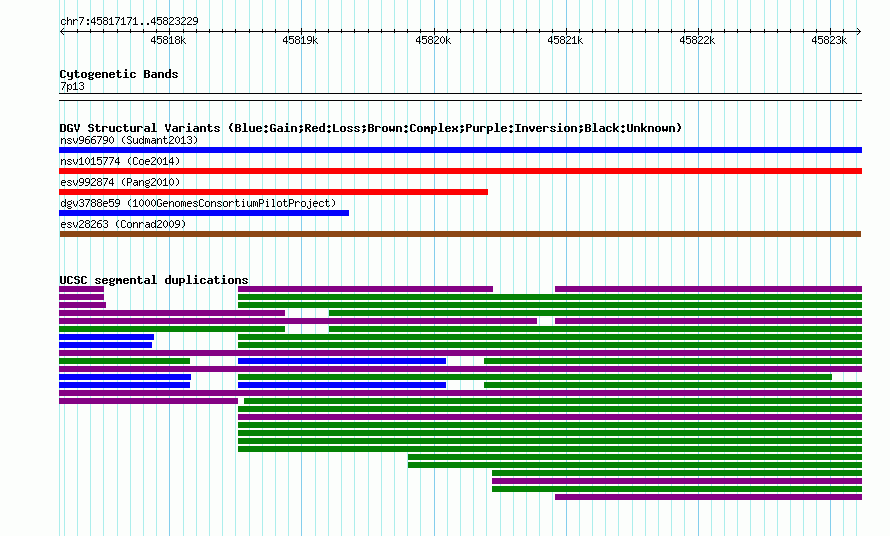
Task: Click the Cytogenetic Bands track title
Action: 119,74
